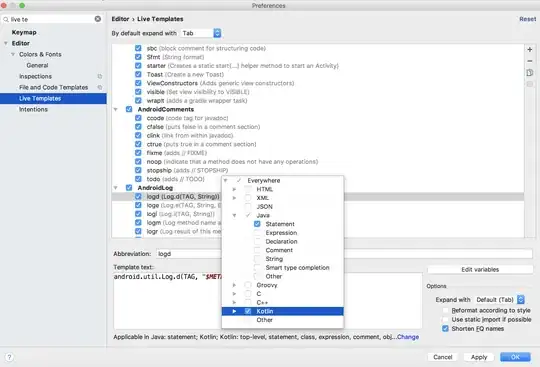540x367 pixels.
Task: Click the Inspections profile indicator icon
Action: [100, 76]
